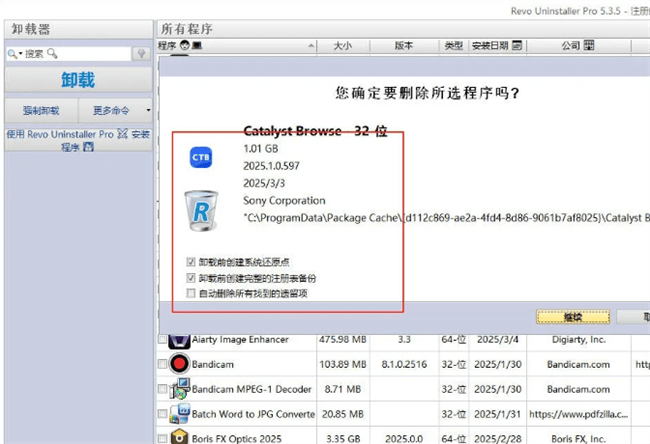Toggle 卸载前创建系统还原点 checkbox
650x444 pixels.
click(x=191, y=262)
